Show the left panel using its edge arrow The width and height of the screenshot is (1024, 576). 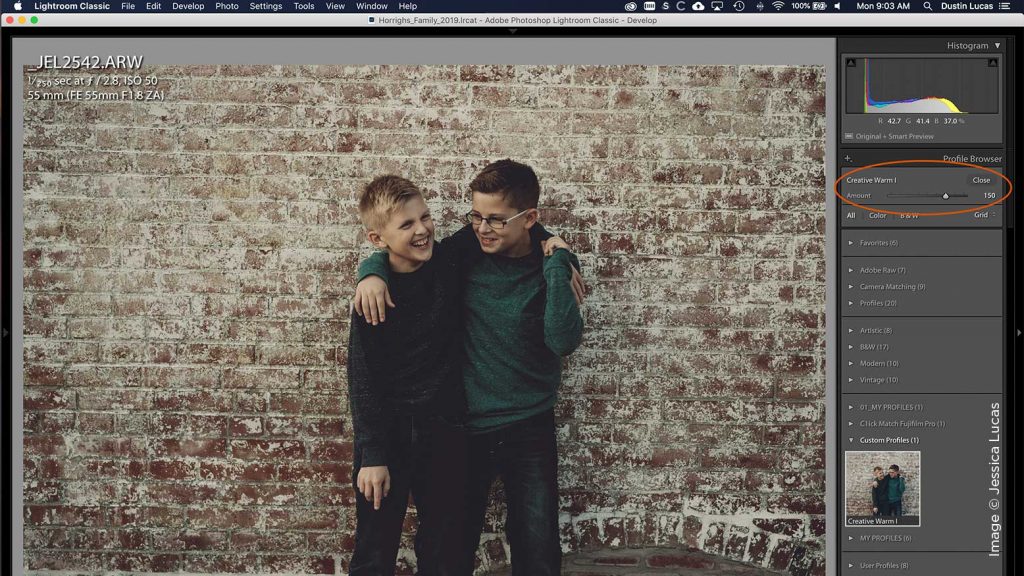click(x=6, y=333)
